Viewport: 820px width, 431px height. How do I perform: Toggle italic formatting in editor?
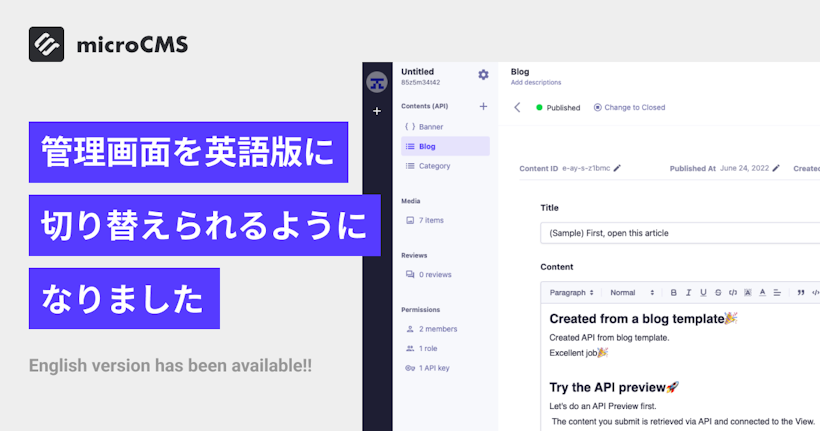coord(689,293)
